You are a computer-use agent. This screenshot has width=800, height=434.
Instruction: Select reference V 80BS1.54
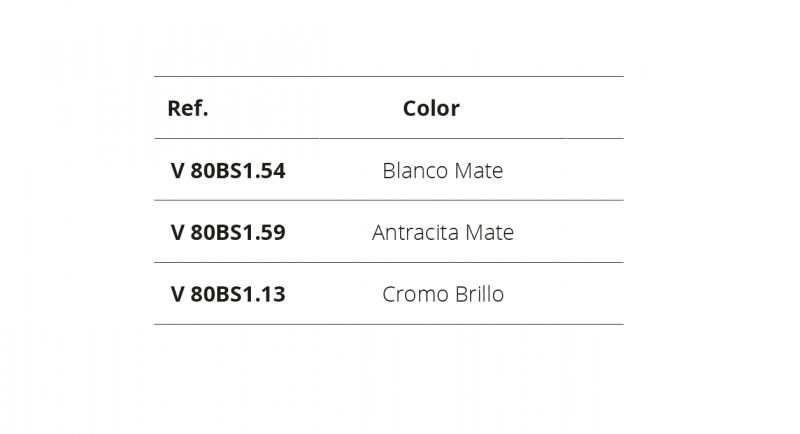click(x=228, y=171)
